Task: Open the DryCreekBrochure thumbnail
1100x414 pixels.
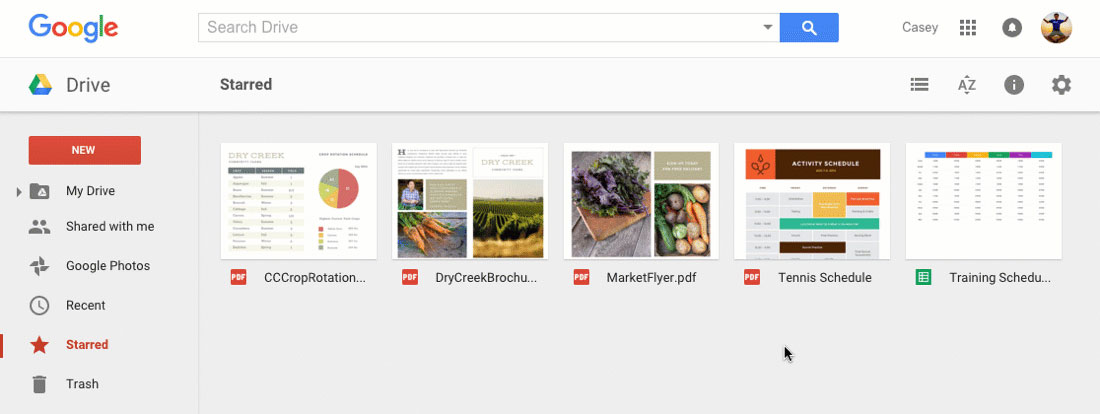Action: point(470,201)
